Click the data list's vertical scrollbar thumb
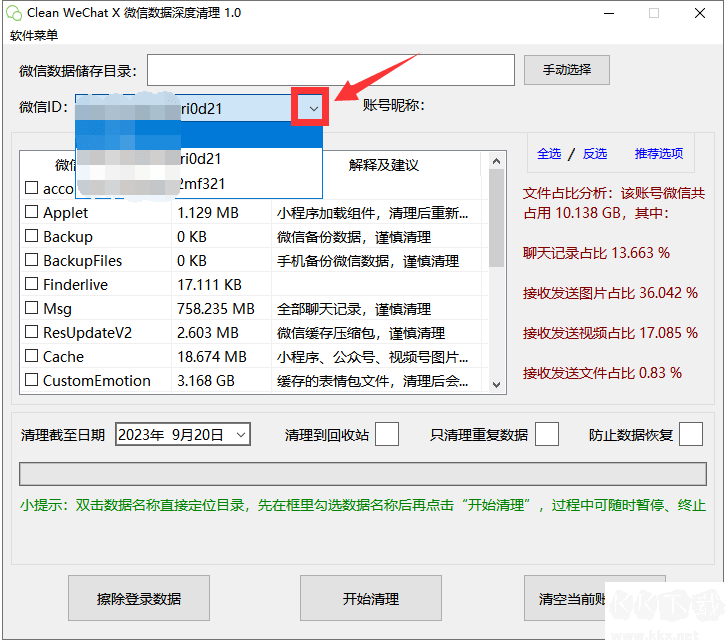 496,218
